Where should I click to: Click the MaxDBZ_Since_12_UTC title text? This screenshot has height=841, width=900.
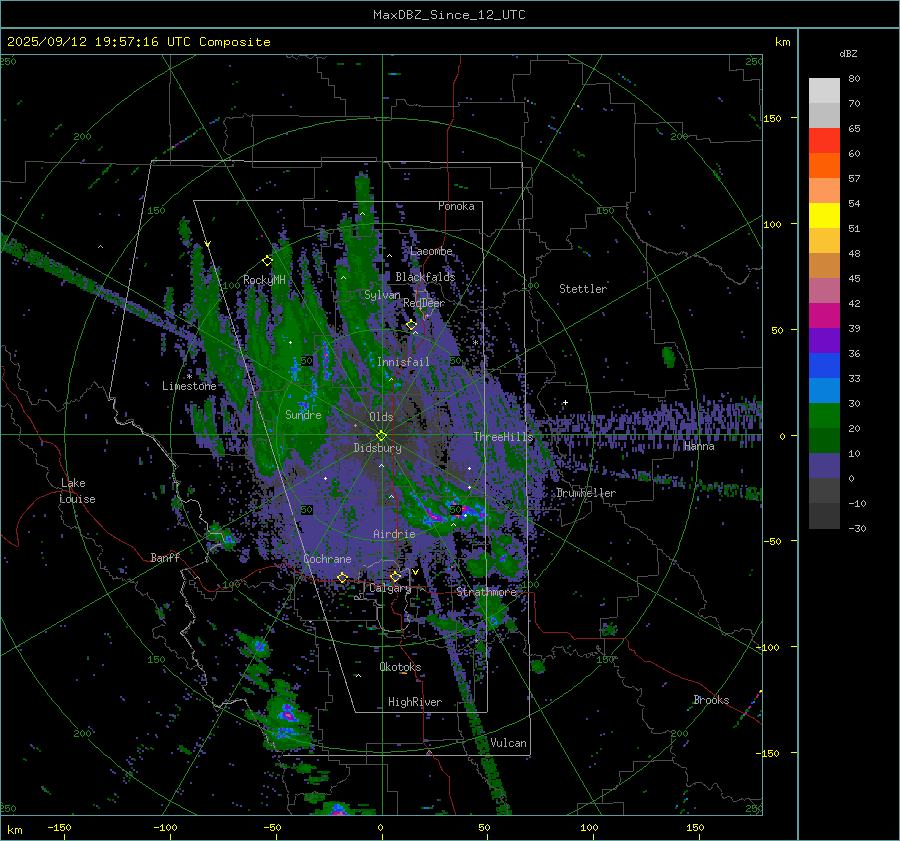[449, 15]
